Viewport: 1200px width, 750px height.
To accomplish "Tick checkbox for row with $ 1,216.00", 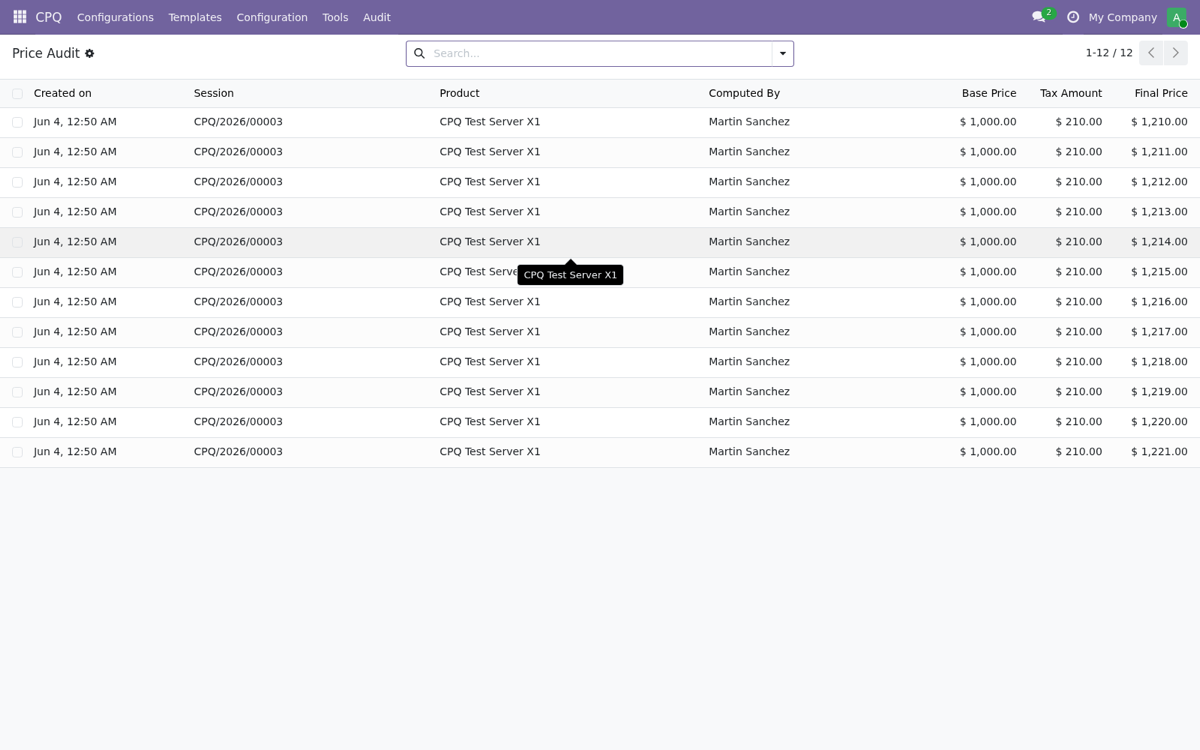I will point(17,302).
